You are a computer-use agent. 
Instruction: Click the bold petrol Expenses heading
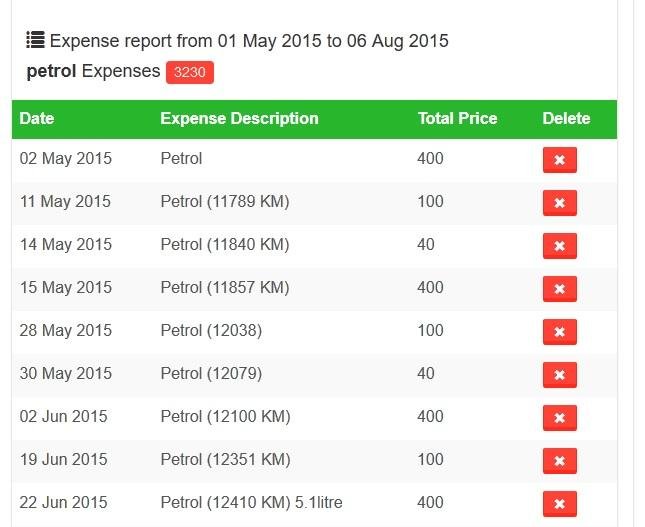(x=93, y=71)
